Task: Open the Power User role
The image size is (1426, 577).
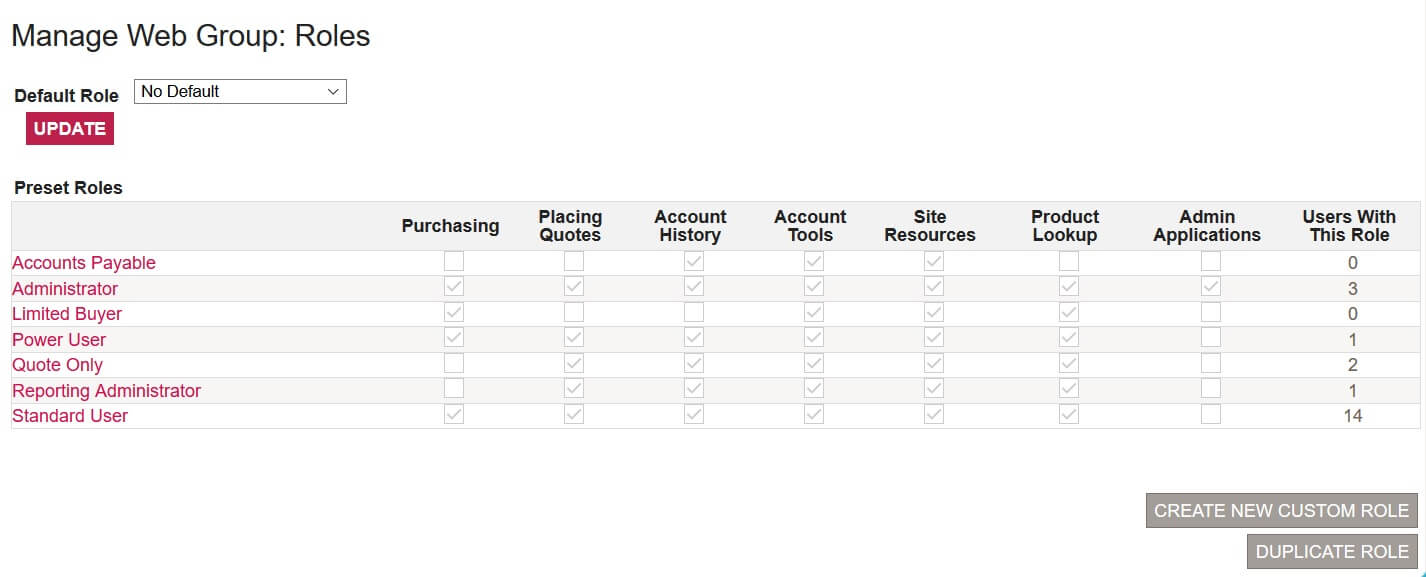Action: click(59, 340)
